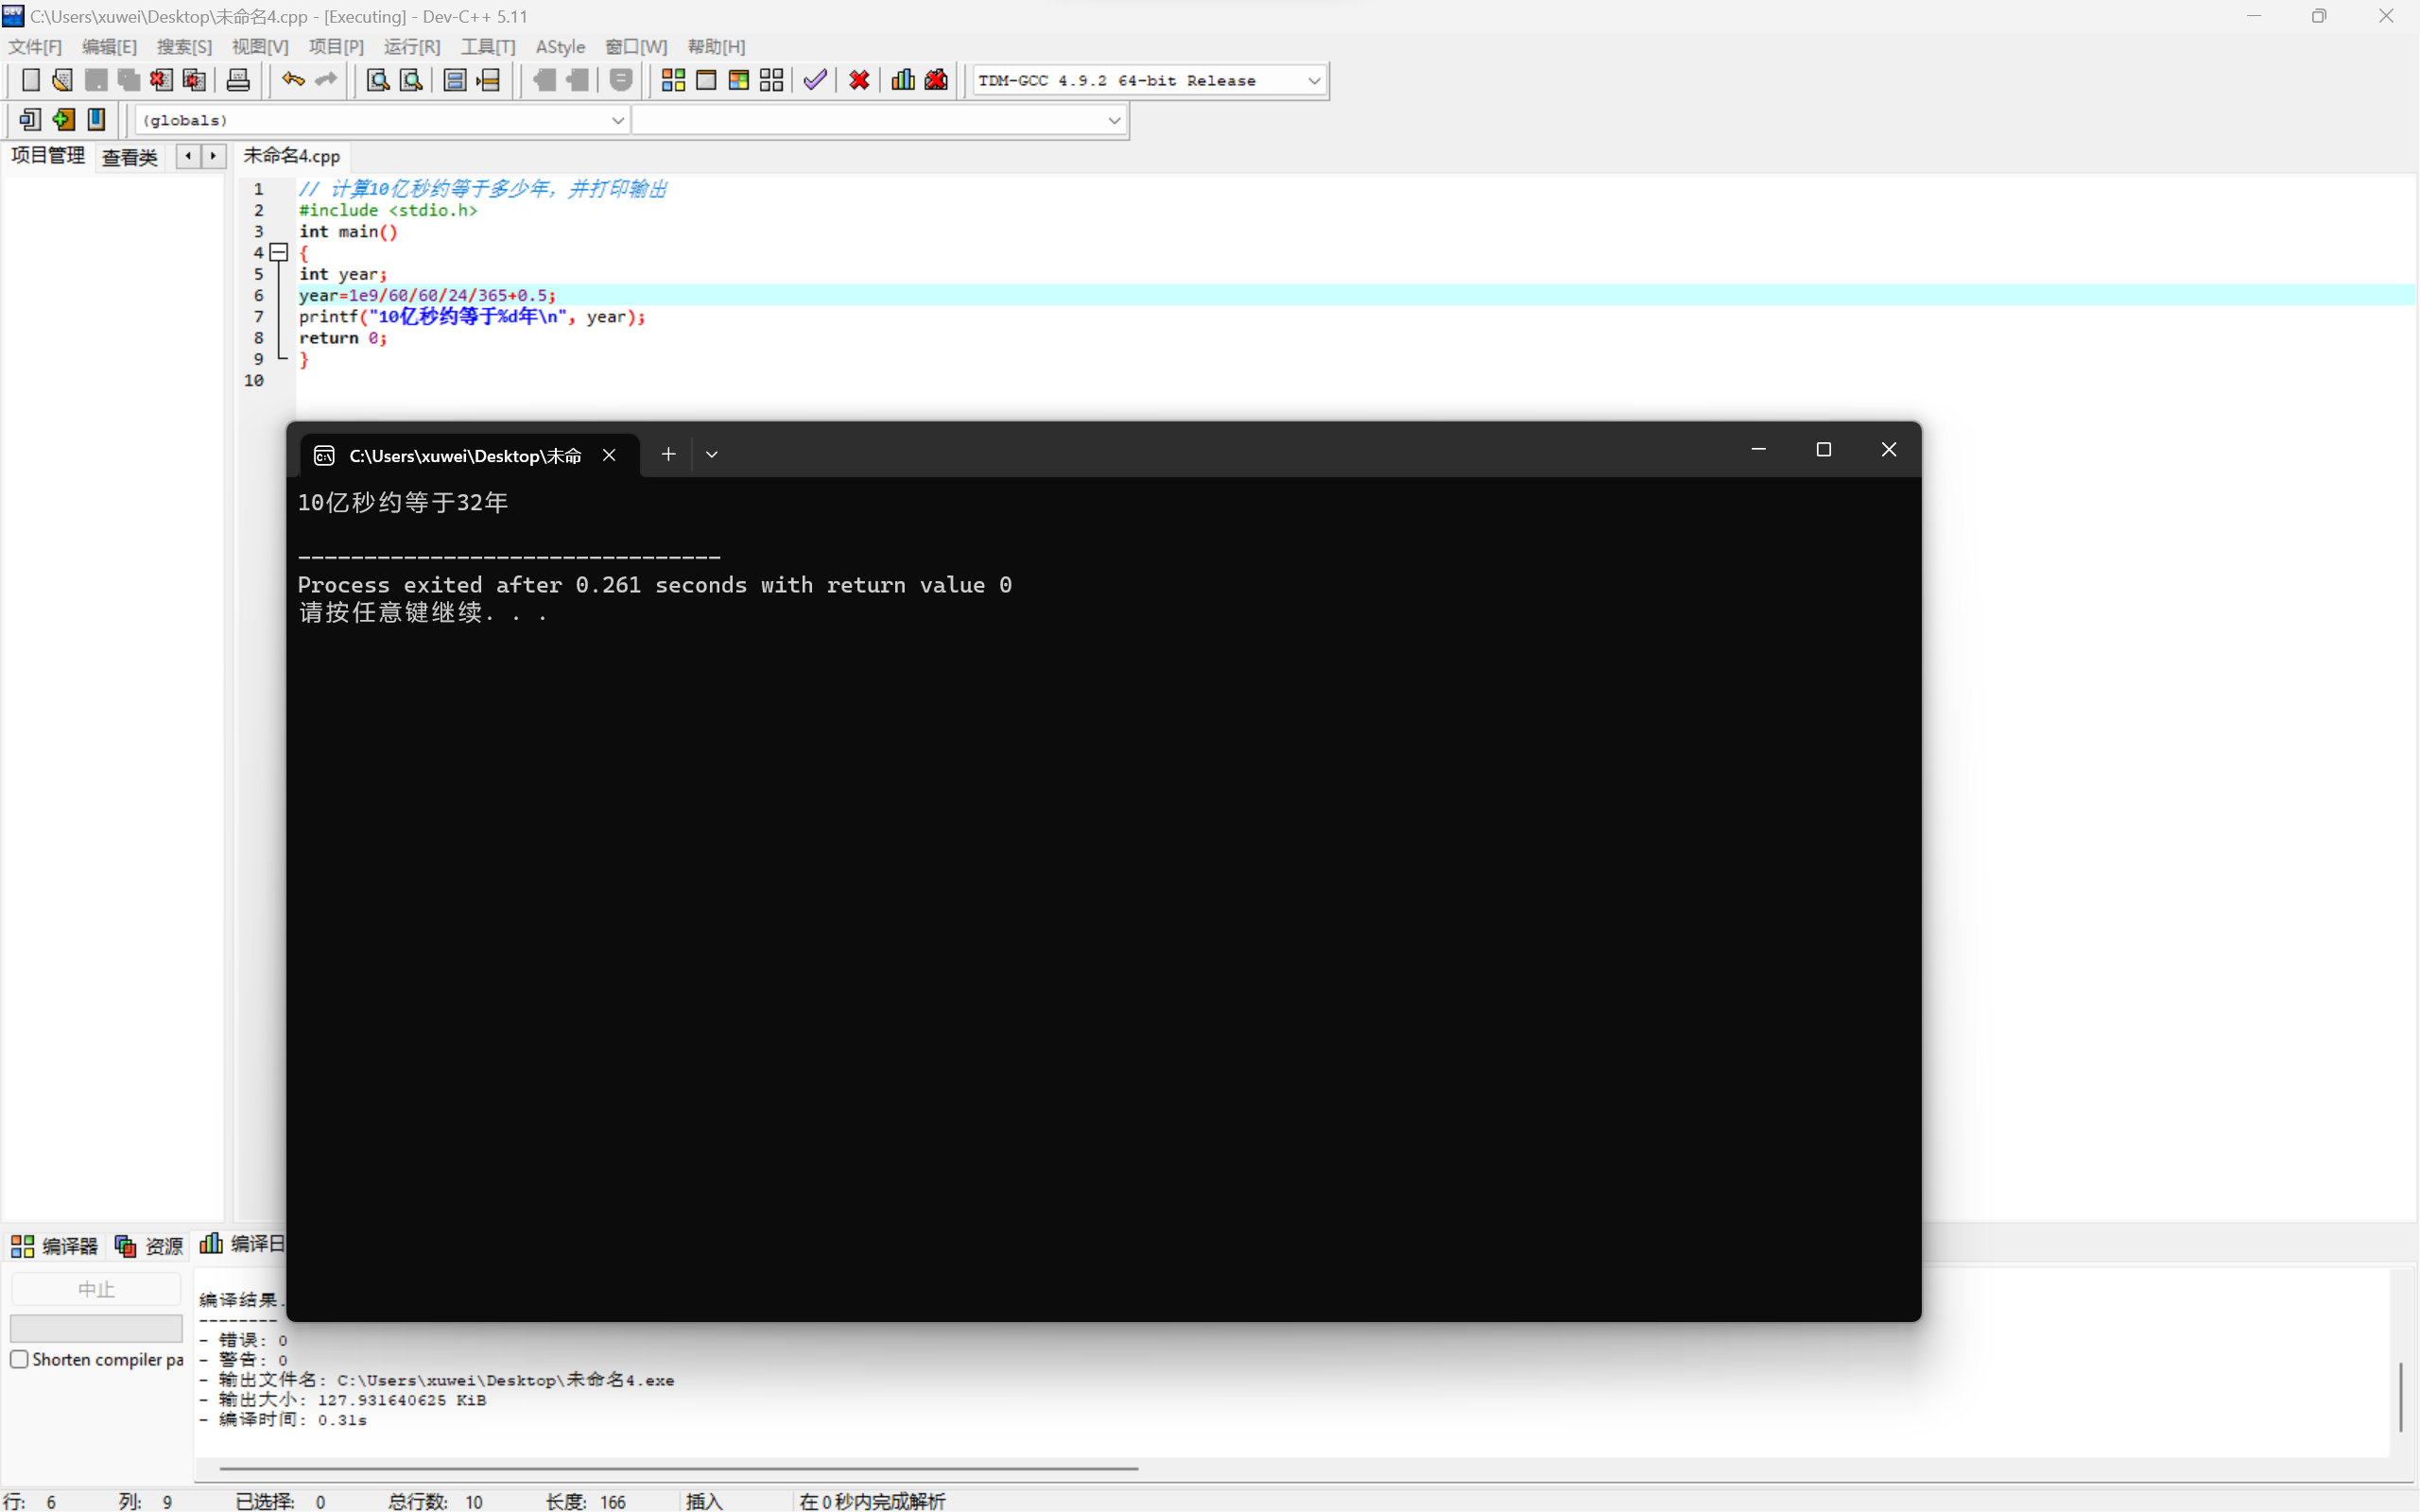Click the Find magnifier icon
Screen dimensions: 2420x1512
click(x=377, y=80)
